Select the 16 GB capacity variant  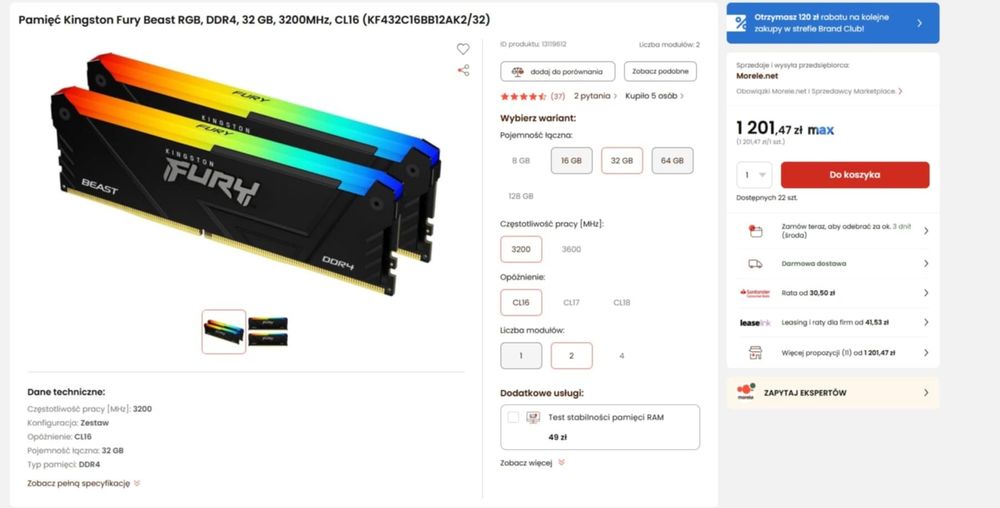tap(571, 161)
